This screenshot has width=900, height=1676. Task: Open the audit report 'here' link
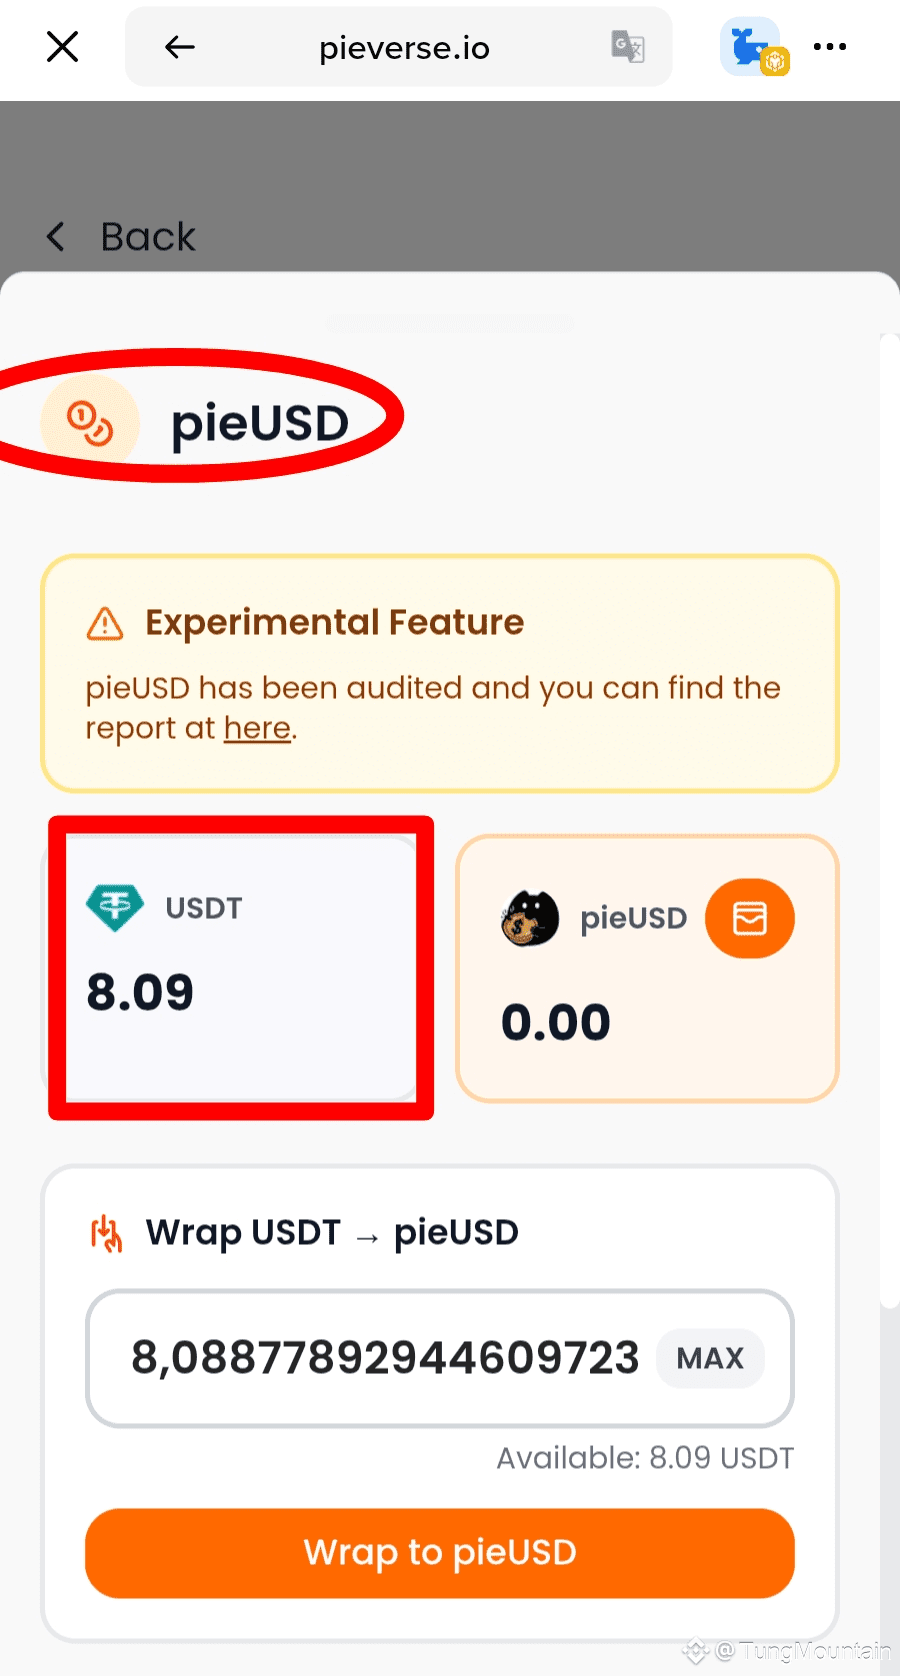click(257, 728)
